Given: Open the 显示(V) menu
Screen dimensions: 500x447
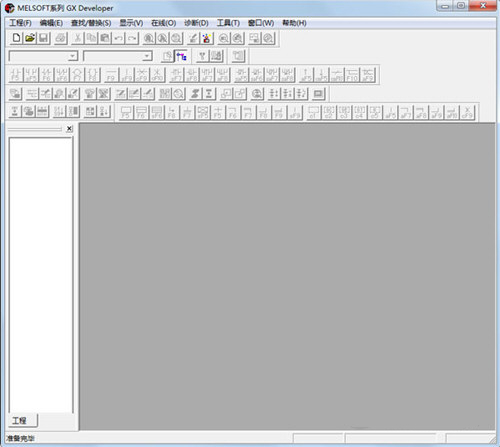Looking at the screenshot, I should pyautogui.click(x=131, y=23).
